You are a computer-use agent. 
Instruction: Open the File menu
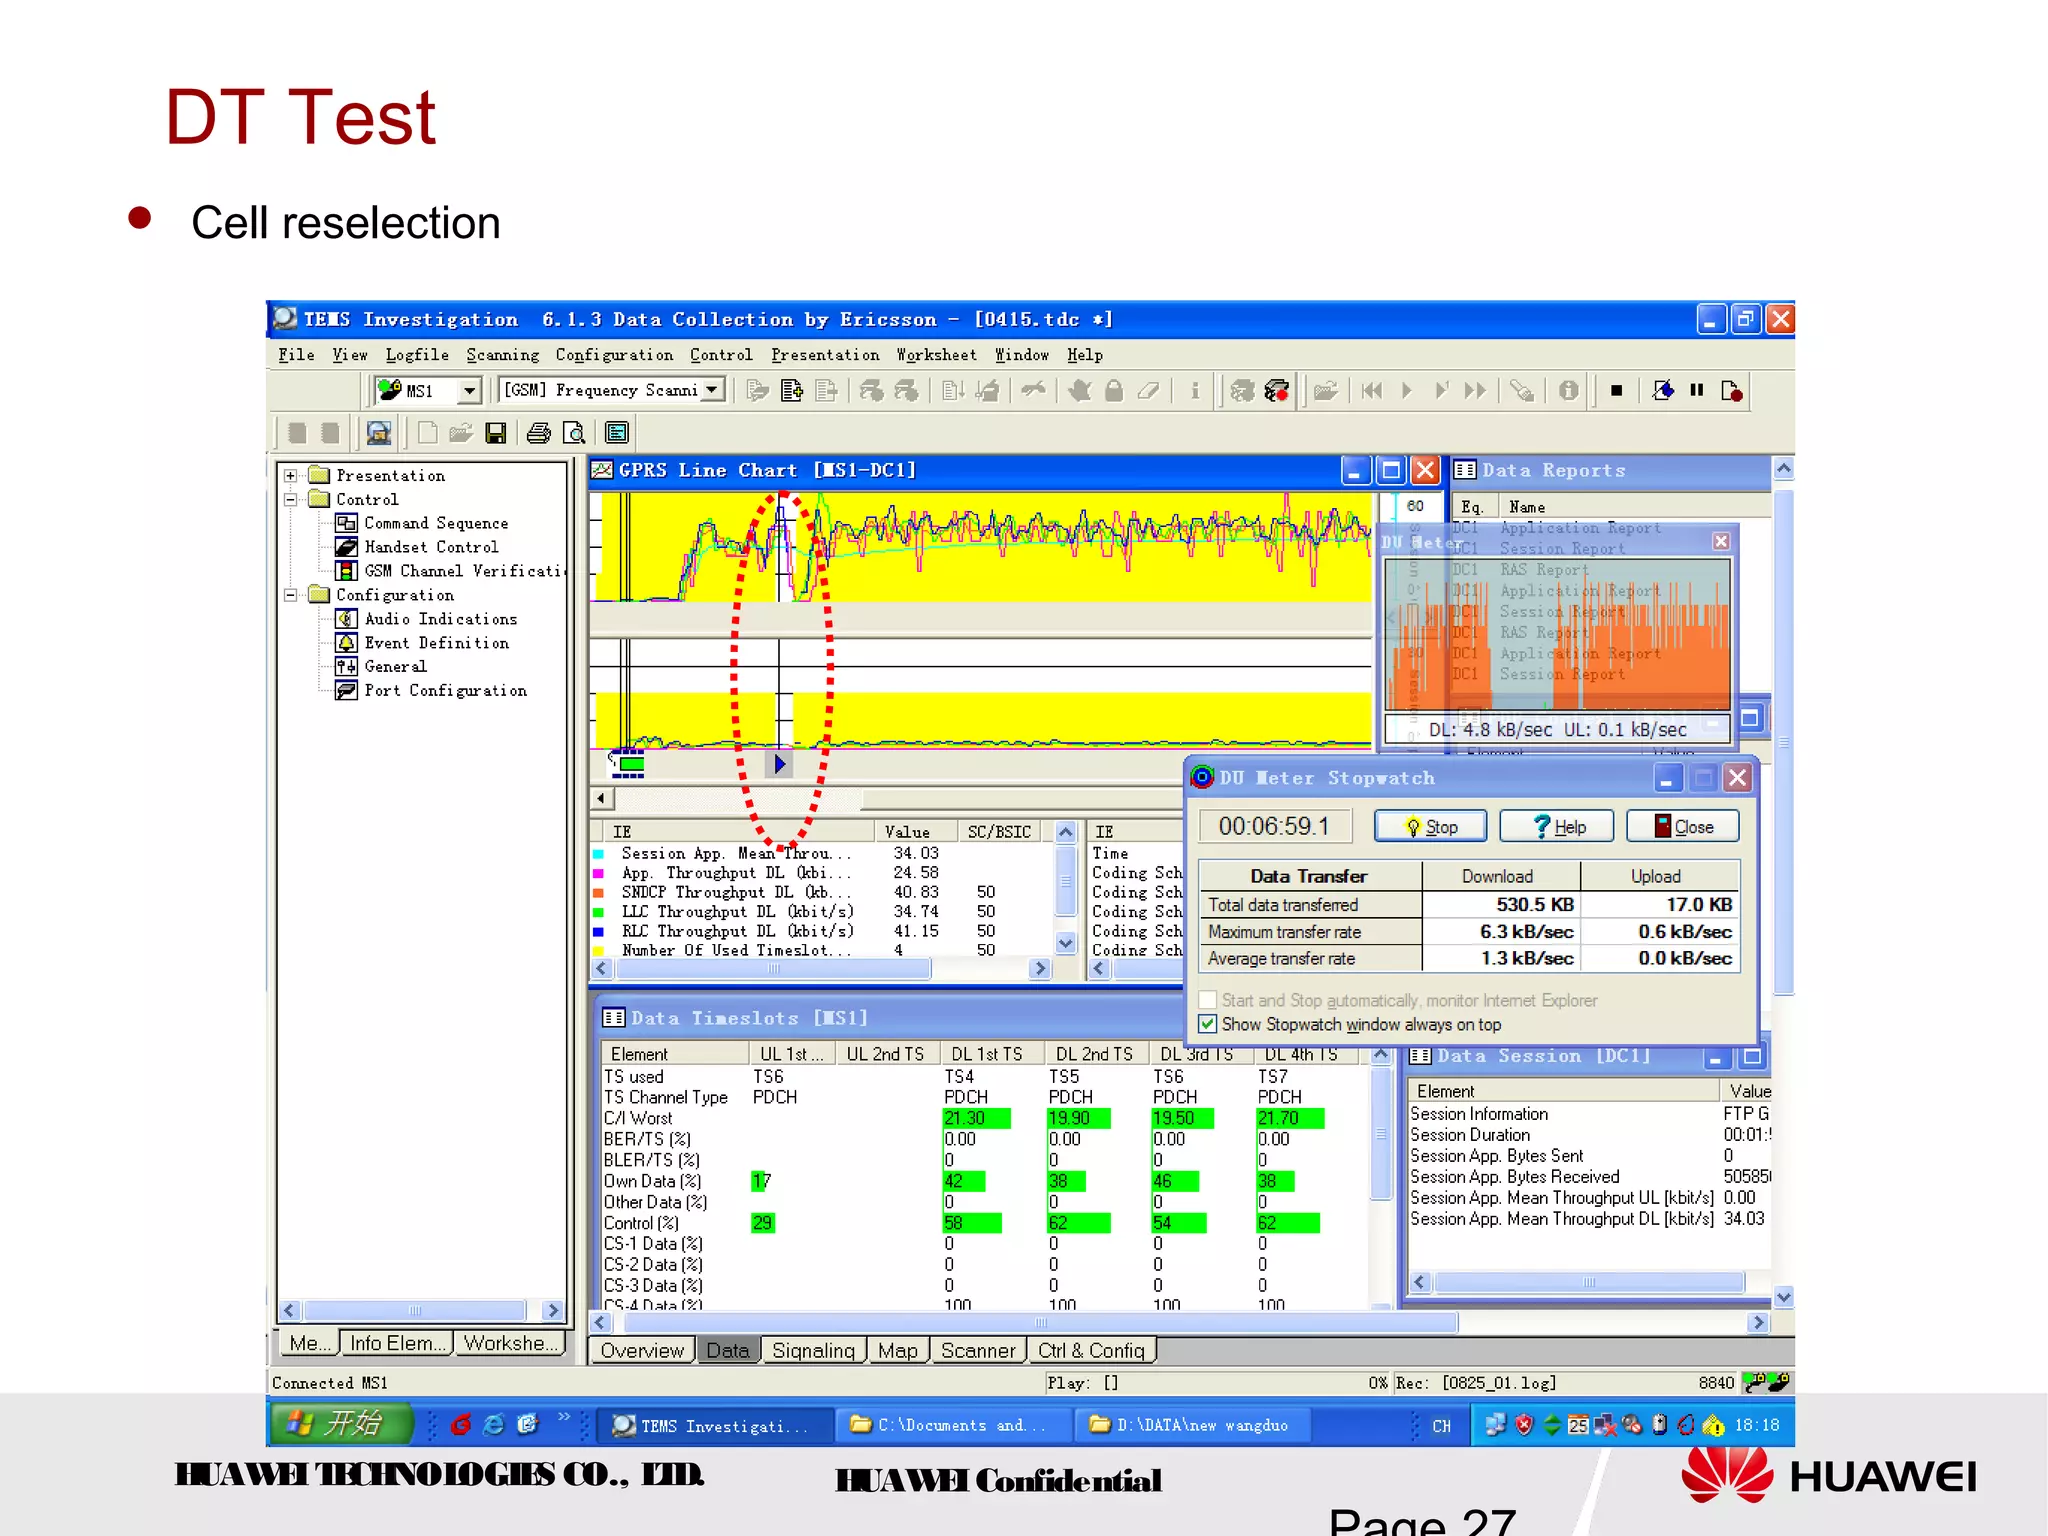click(296, 355)
